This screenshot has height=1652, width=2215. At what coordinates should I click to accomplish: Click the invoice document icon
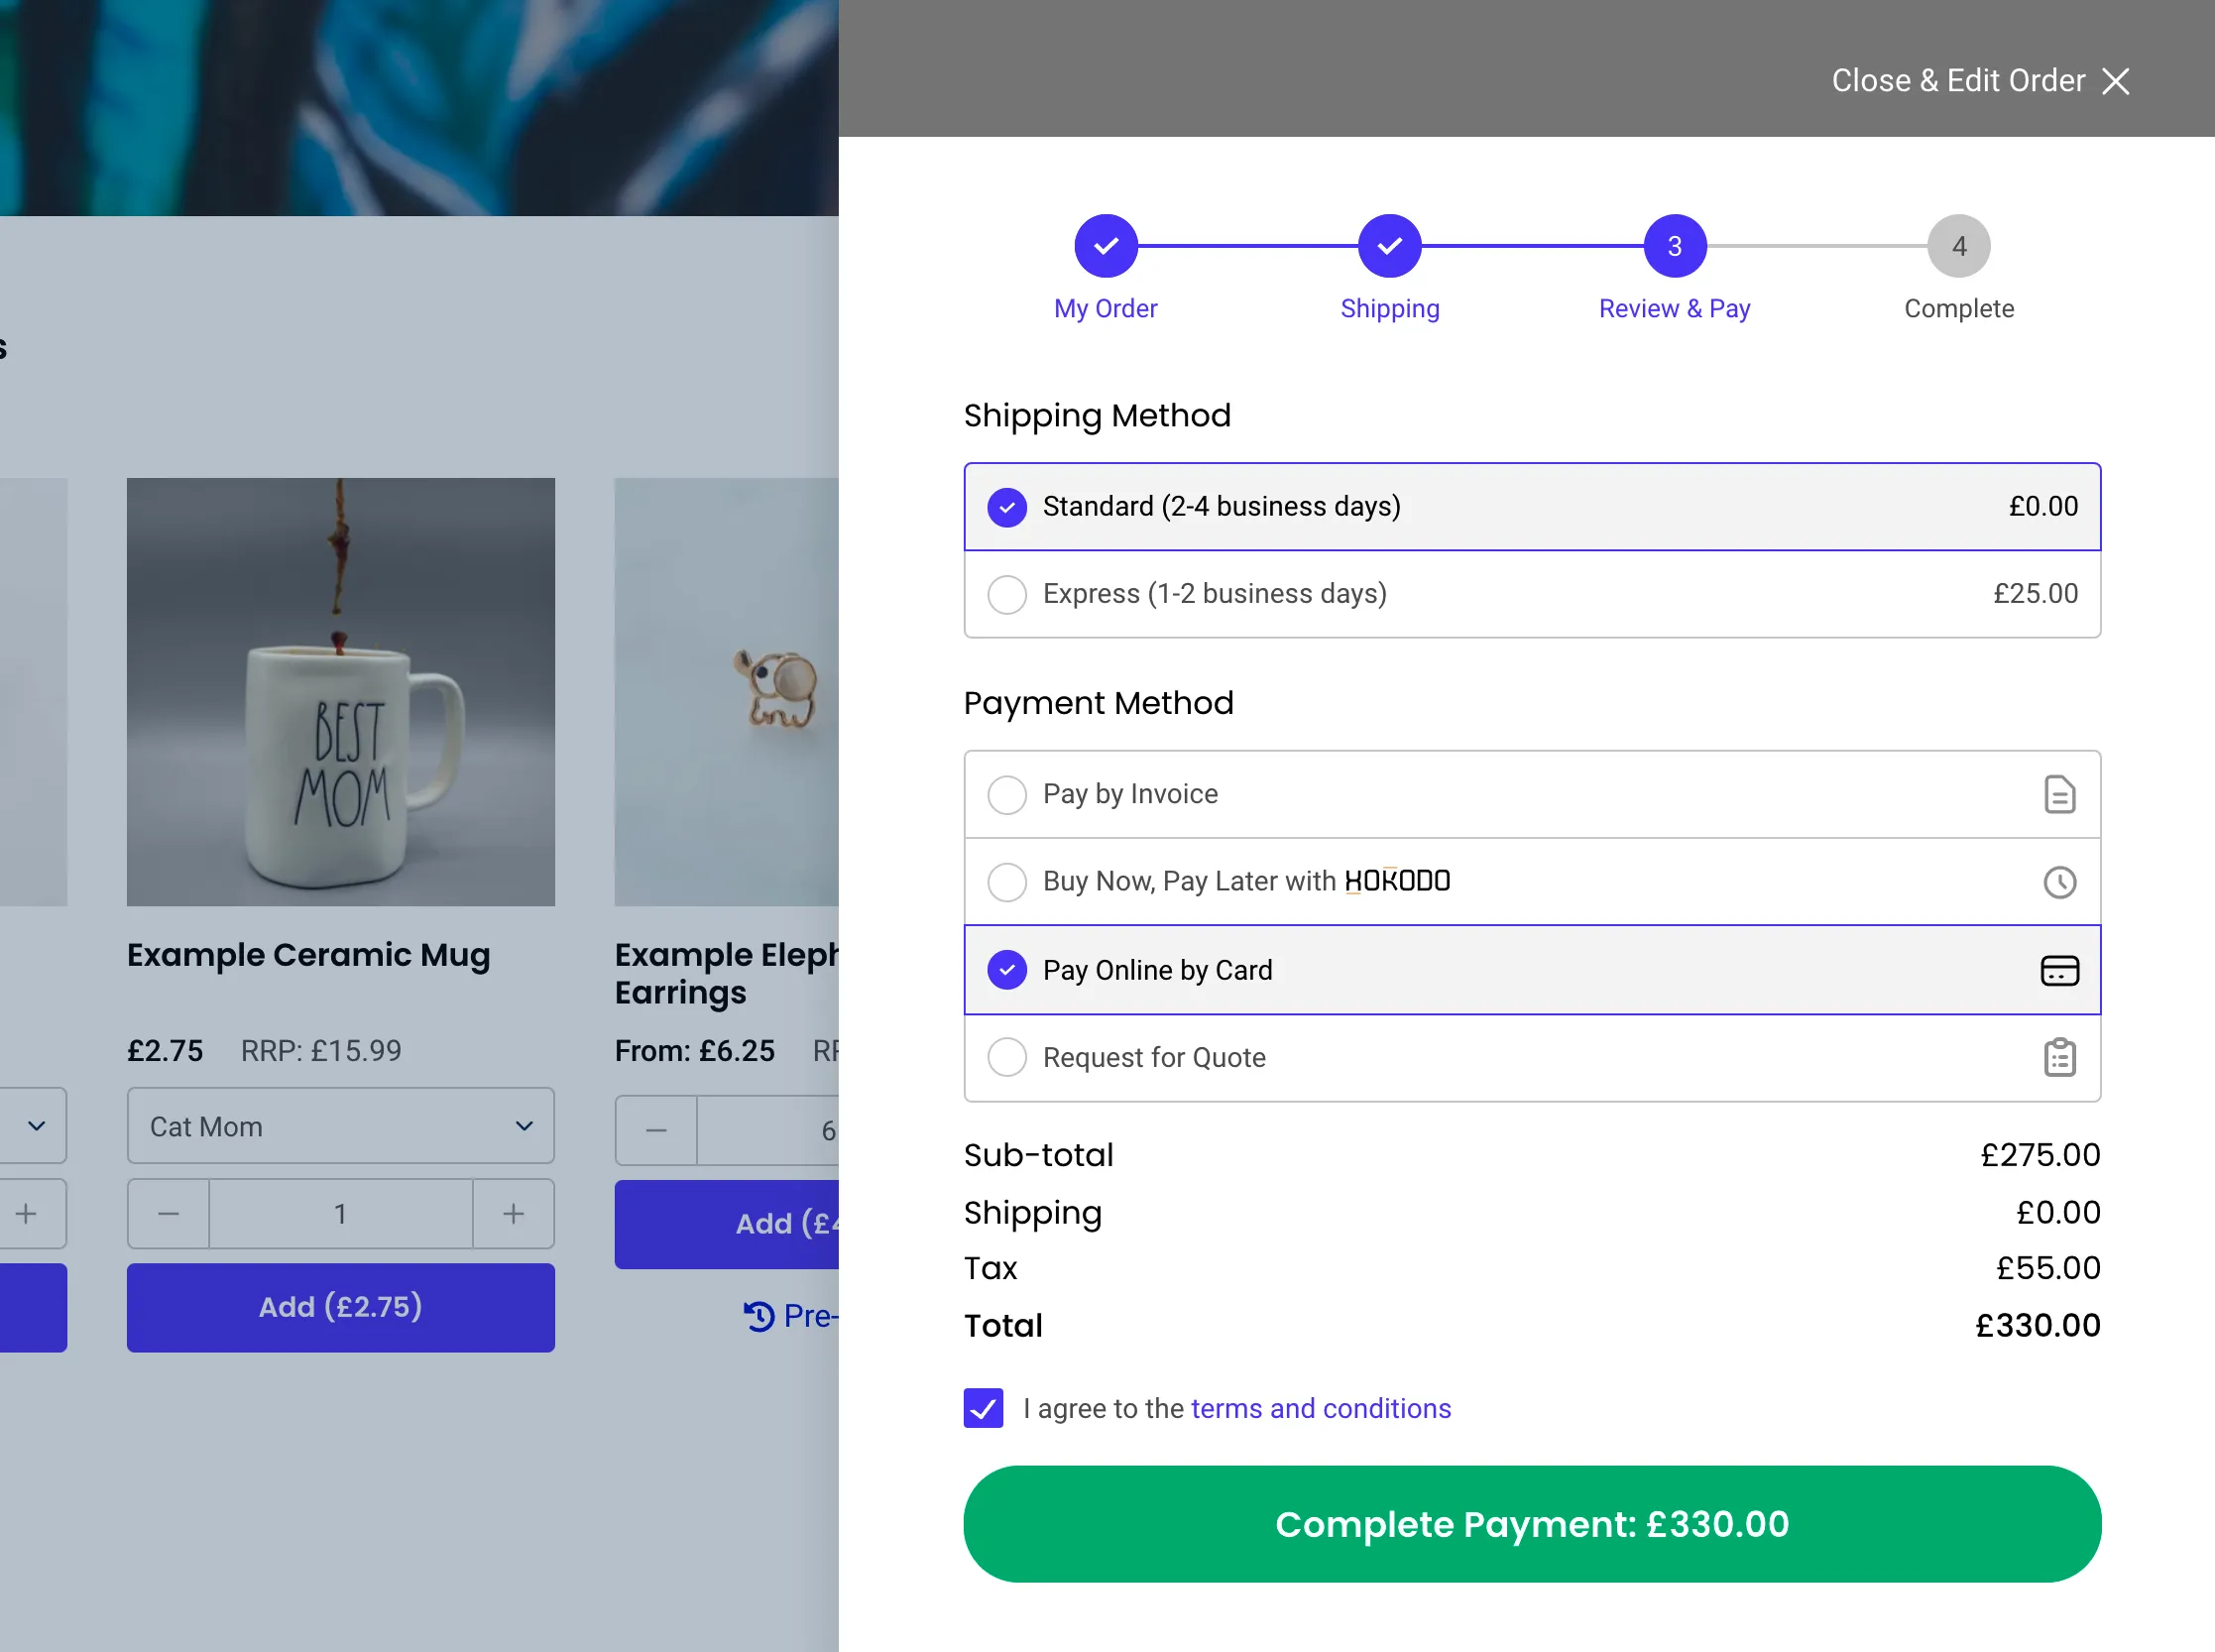[x=2059, y=794]
